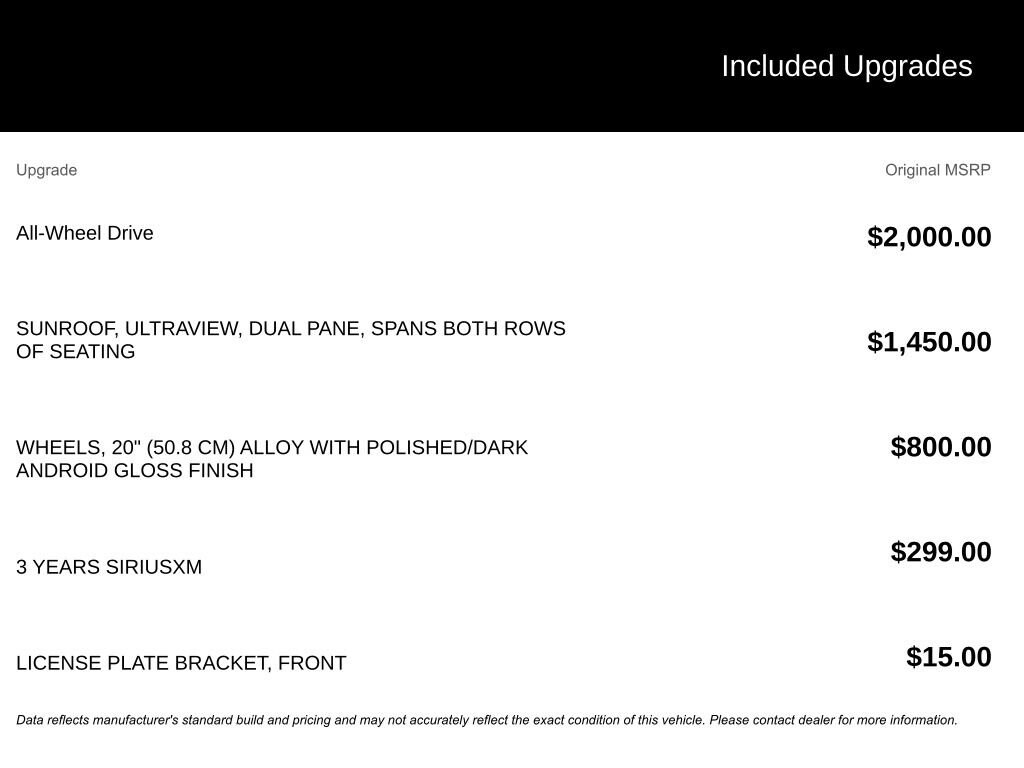Image resolution: width=1024 pixels, height=768 pixels.
Task: Select License Plate Bracket, Front entry
Action: click(181, 663)
